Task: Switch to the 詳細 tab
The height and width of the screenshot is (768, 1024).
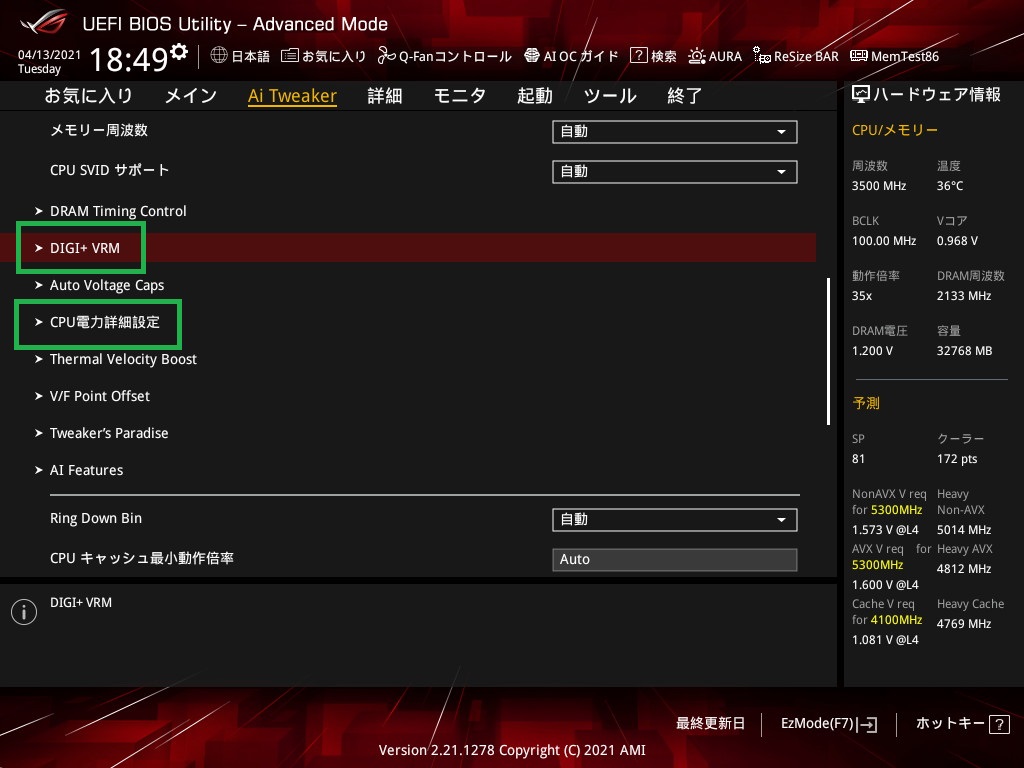Action: 384,96
